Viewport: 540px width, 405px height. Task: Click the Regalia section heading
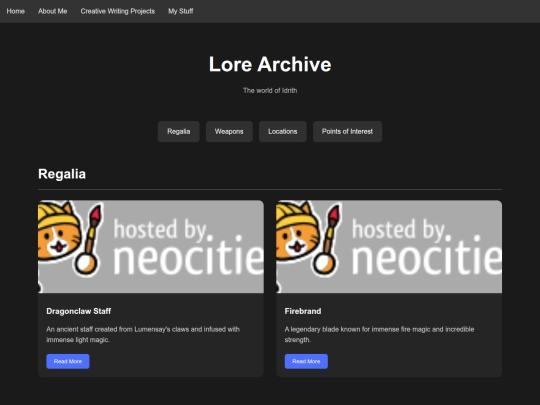(62, 174)
